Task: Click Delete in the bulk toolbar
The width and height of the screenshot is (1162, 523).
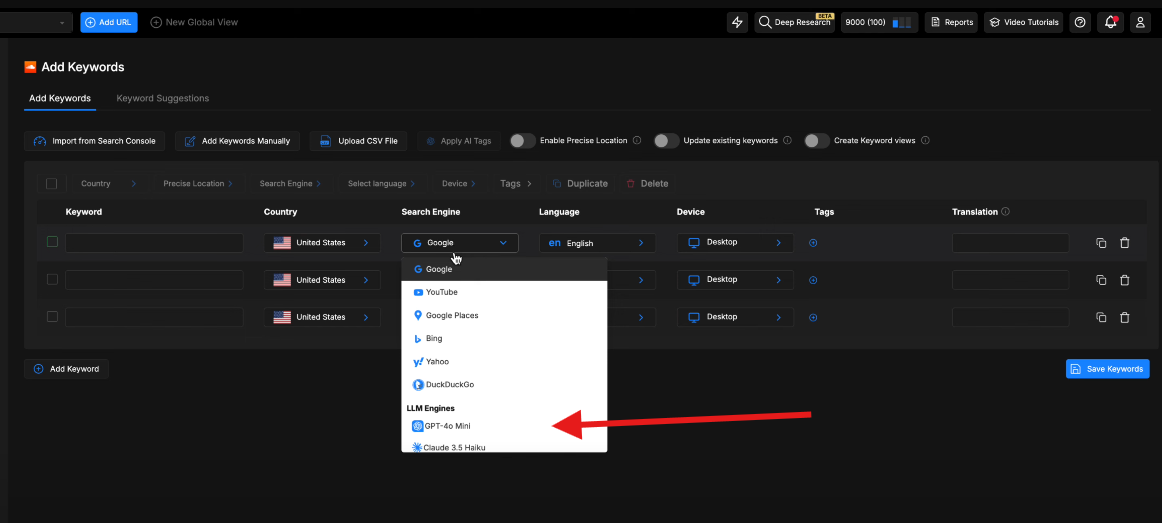Action: point(647,184)
